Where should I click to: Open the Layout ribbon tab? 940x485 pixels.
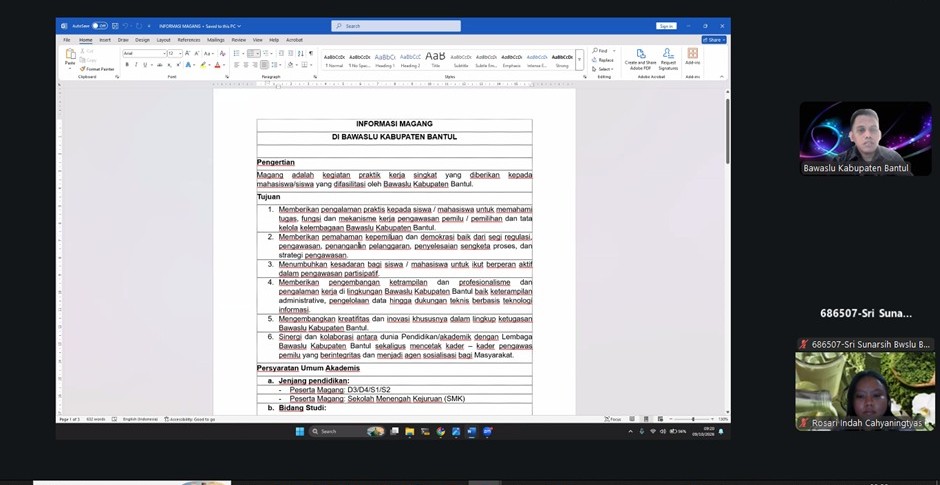(x=164, y=40)
